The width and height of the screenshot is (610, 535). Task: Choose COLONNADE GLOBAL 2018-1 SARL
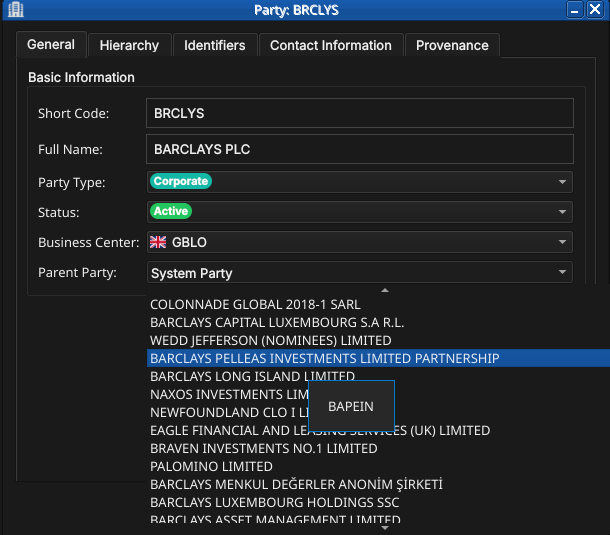pyautogui.click(x=378, y=304)
